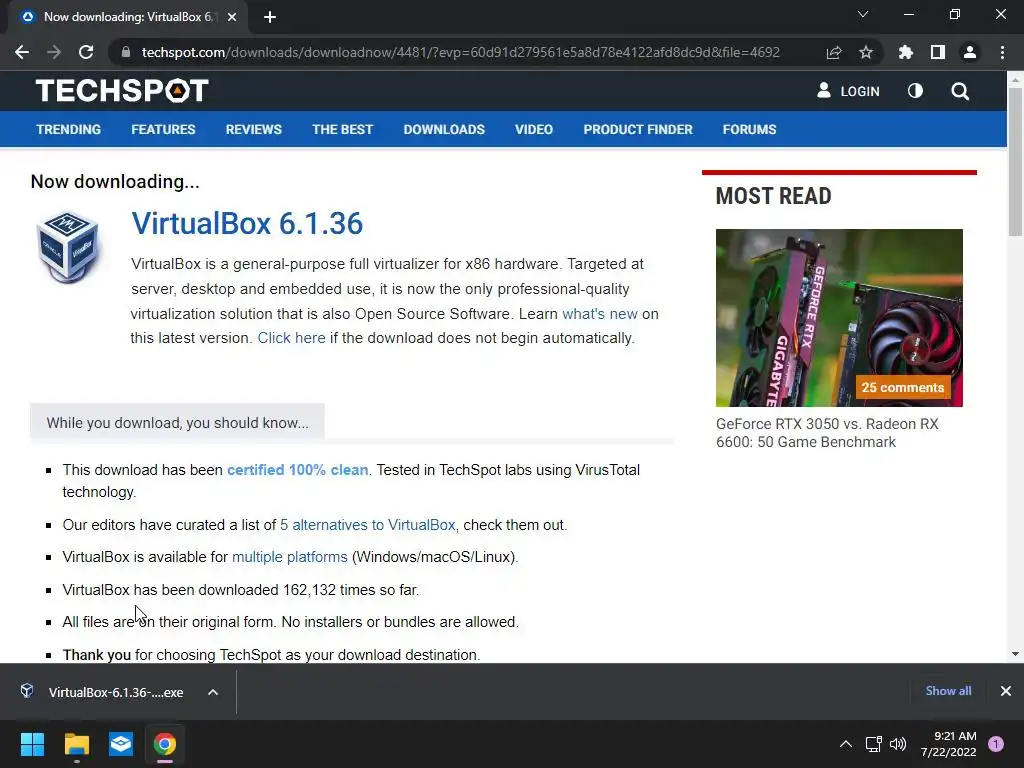The height and width of the screenshot is (768, 1024).
Task: Click the scrollbar down arrow
Action: [1015, 654]
